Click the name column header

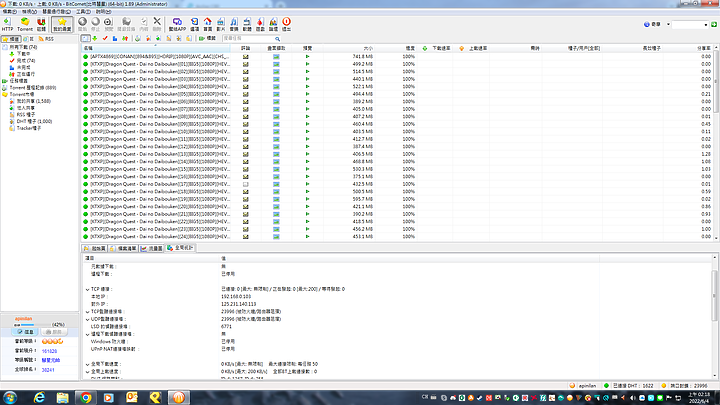156,48
